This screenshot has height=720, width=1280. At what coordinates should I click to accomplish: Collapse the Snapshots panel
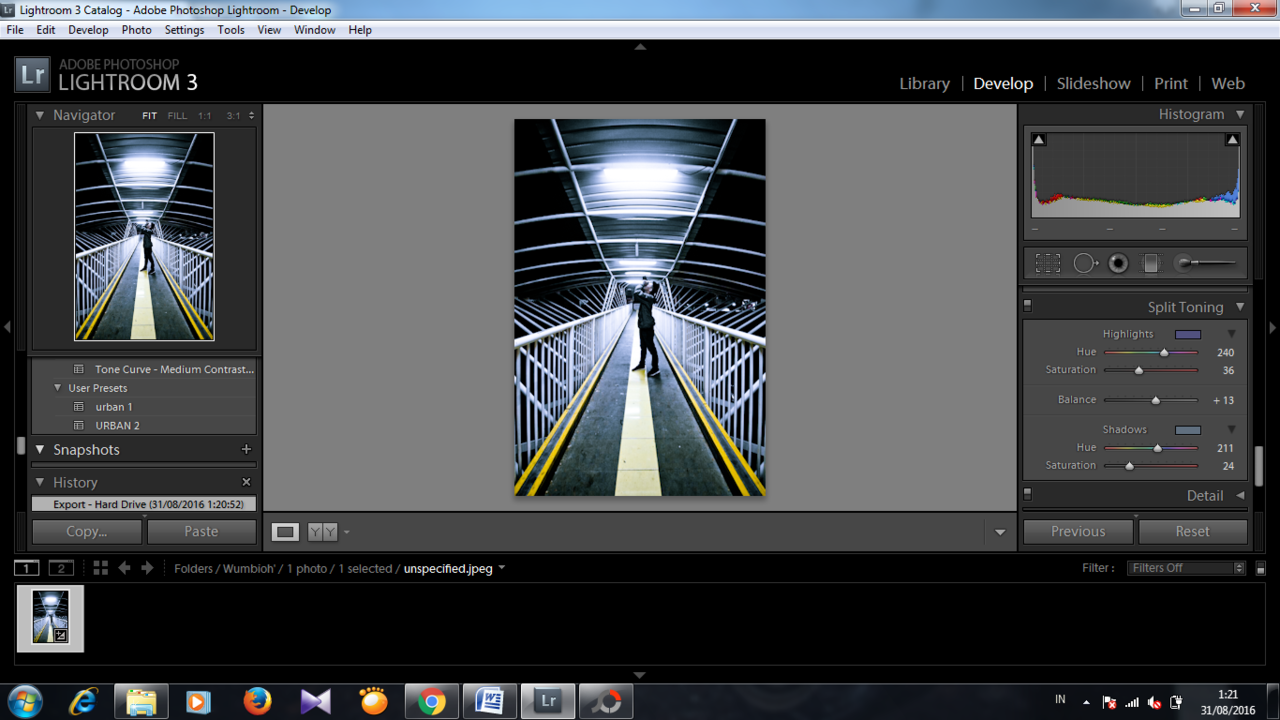[40, 449]
